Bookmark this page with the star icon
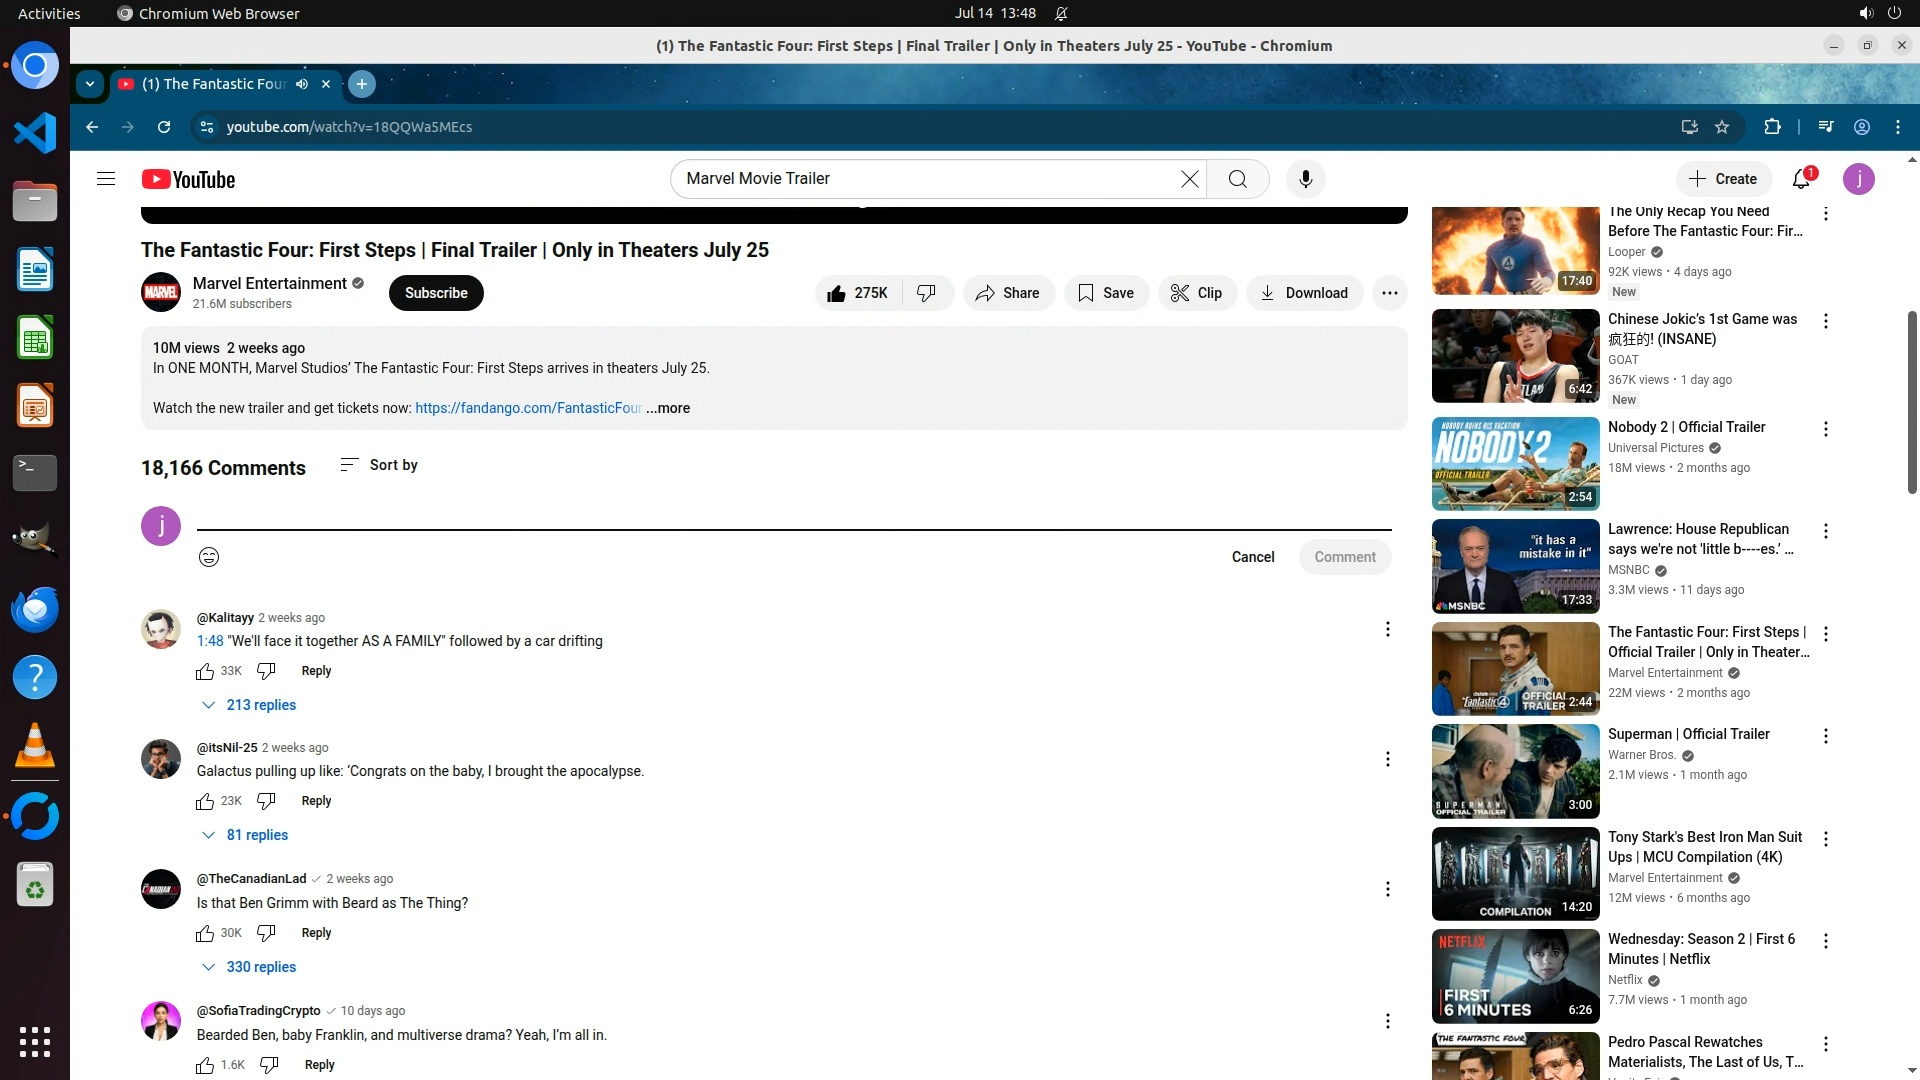1920x1080 pixels. click(1722, 127)
